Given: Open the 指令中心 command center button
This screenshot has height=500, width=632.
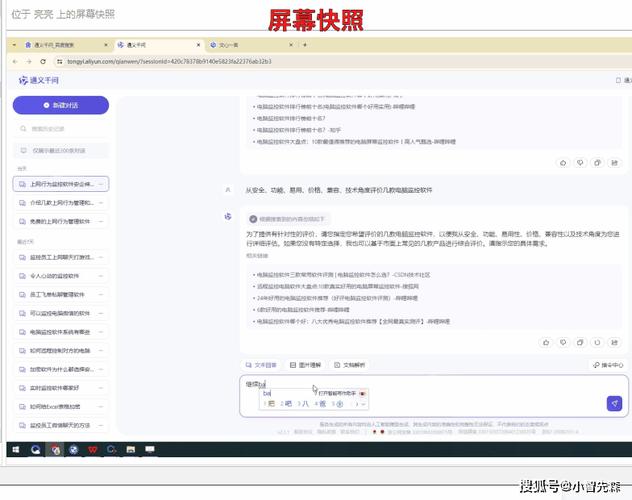Looking at the screenshot, I should pyautogui.click(x=607, y=365).
